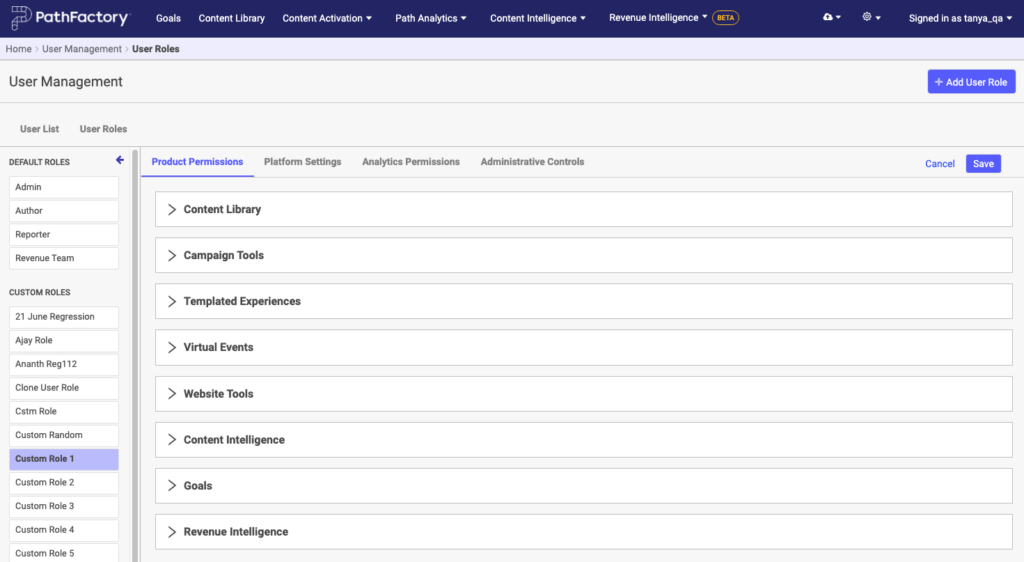Select the Custom Random role
This screenshot has width=1024, height=562.
tap(64, 435)
